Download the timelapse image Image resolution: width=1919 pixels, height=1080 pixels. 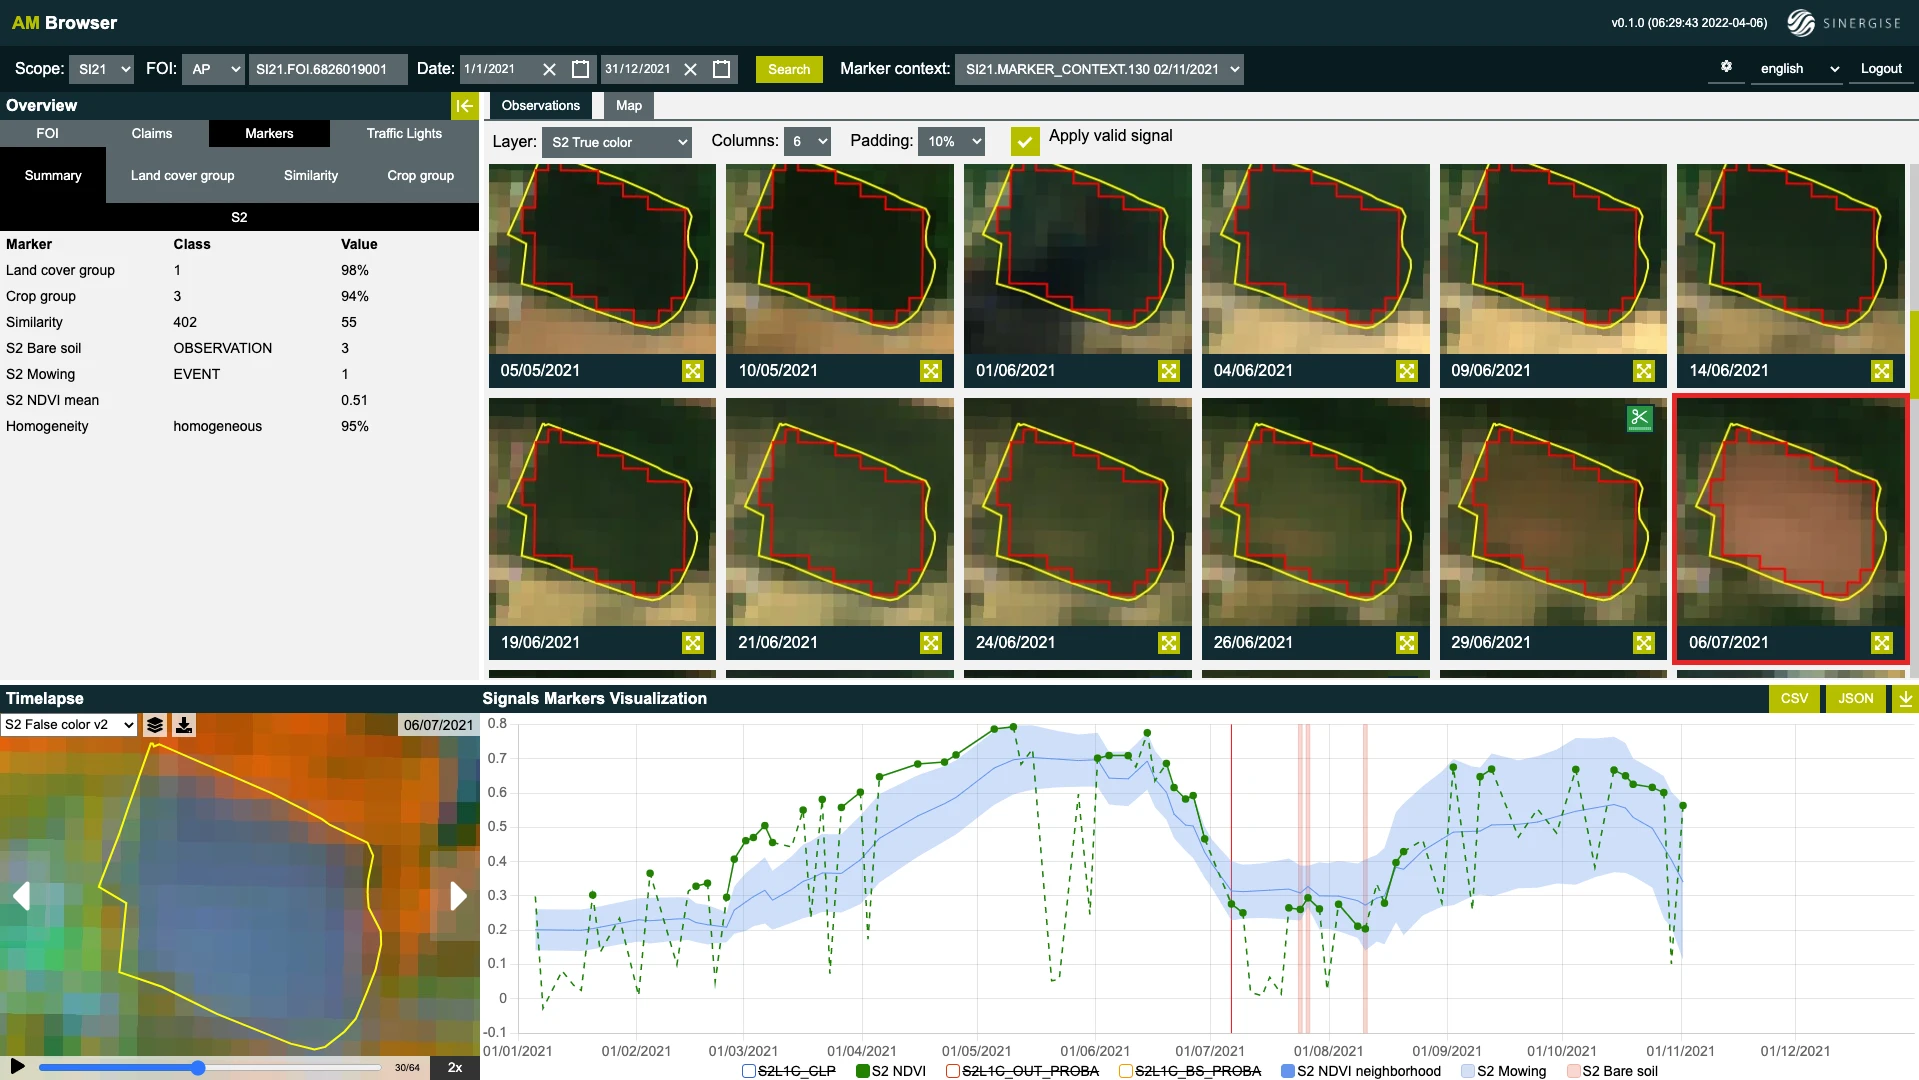(x=184, y=725)
